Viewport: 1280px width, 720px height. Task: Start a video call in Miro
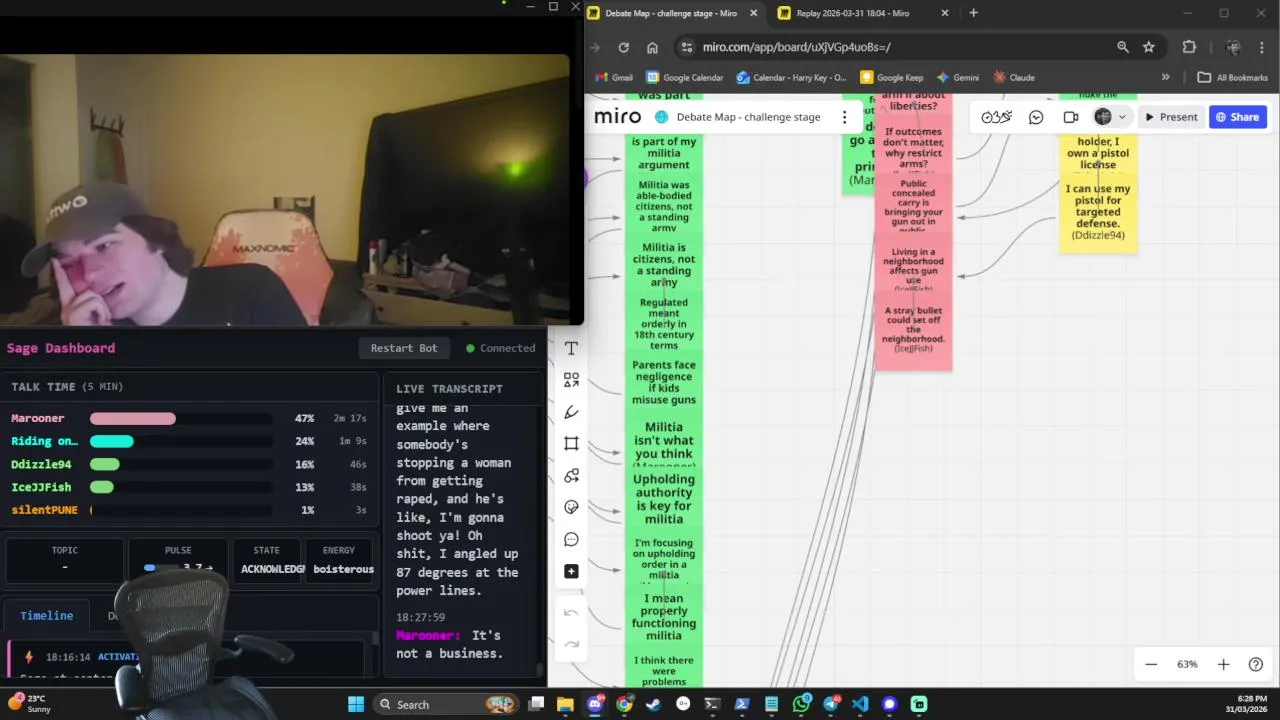[x=1071, y=117]
